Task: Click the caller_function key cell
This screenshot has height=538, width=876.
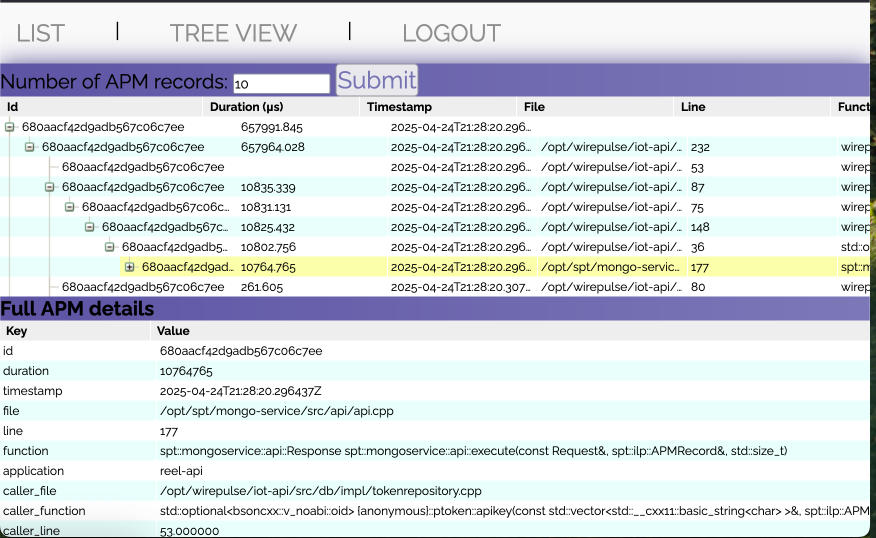Action: (x=44, y=511)
